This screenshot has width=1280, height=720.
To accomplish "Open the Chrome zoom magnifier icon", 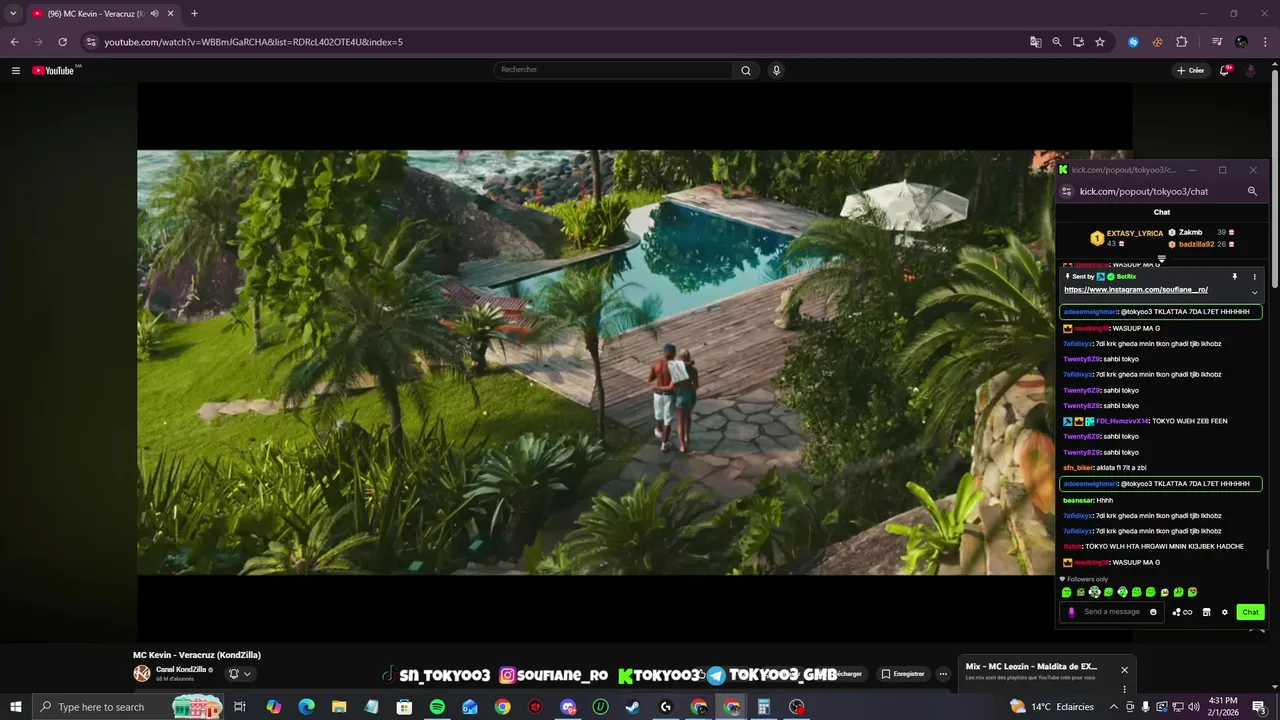I will point(1057,42).
